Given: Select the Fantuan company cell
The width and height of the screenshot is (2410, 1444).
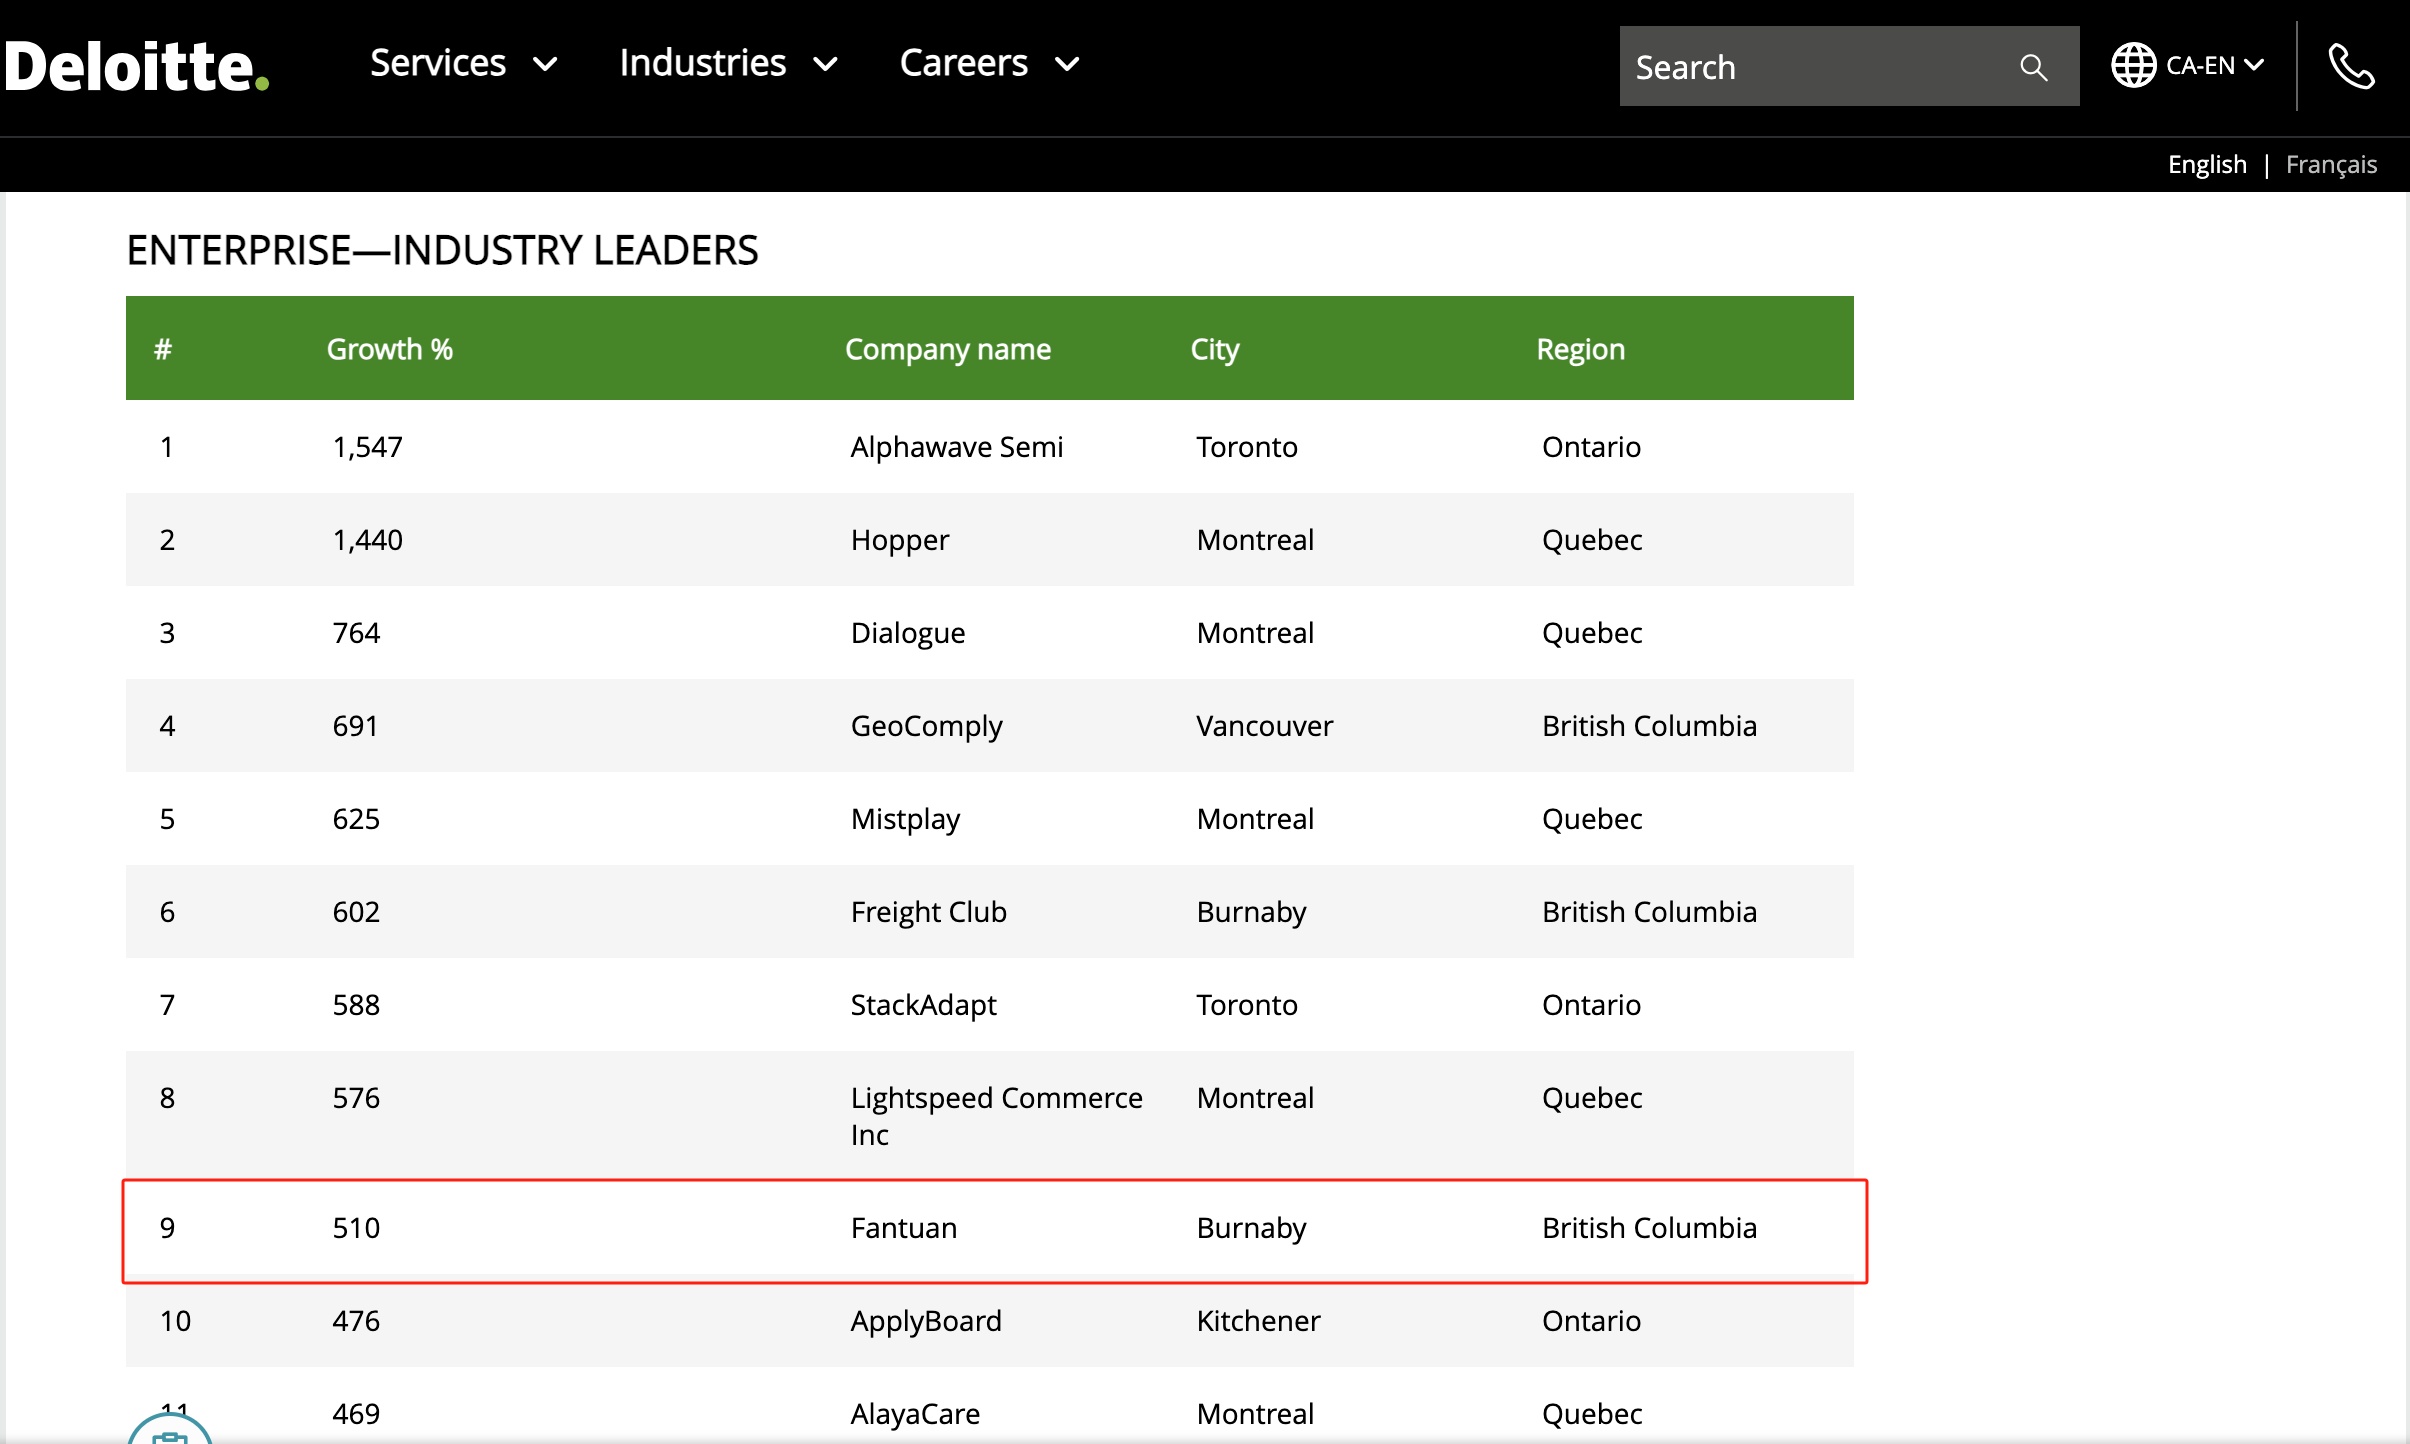Looking at the screenshot, I should pyautogui.click(x=904, y=1228).
